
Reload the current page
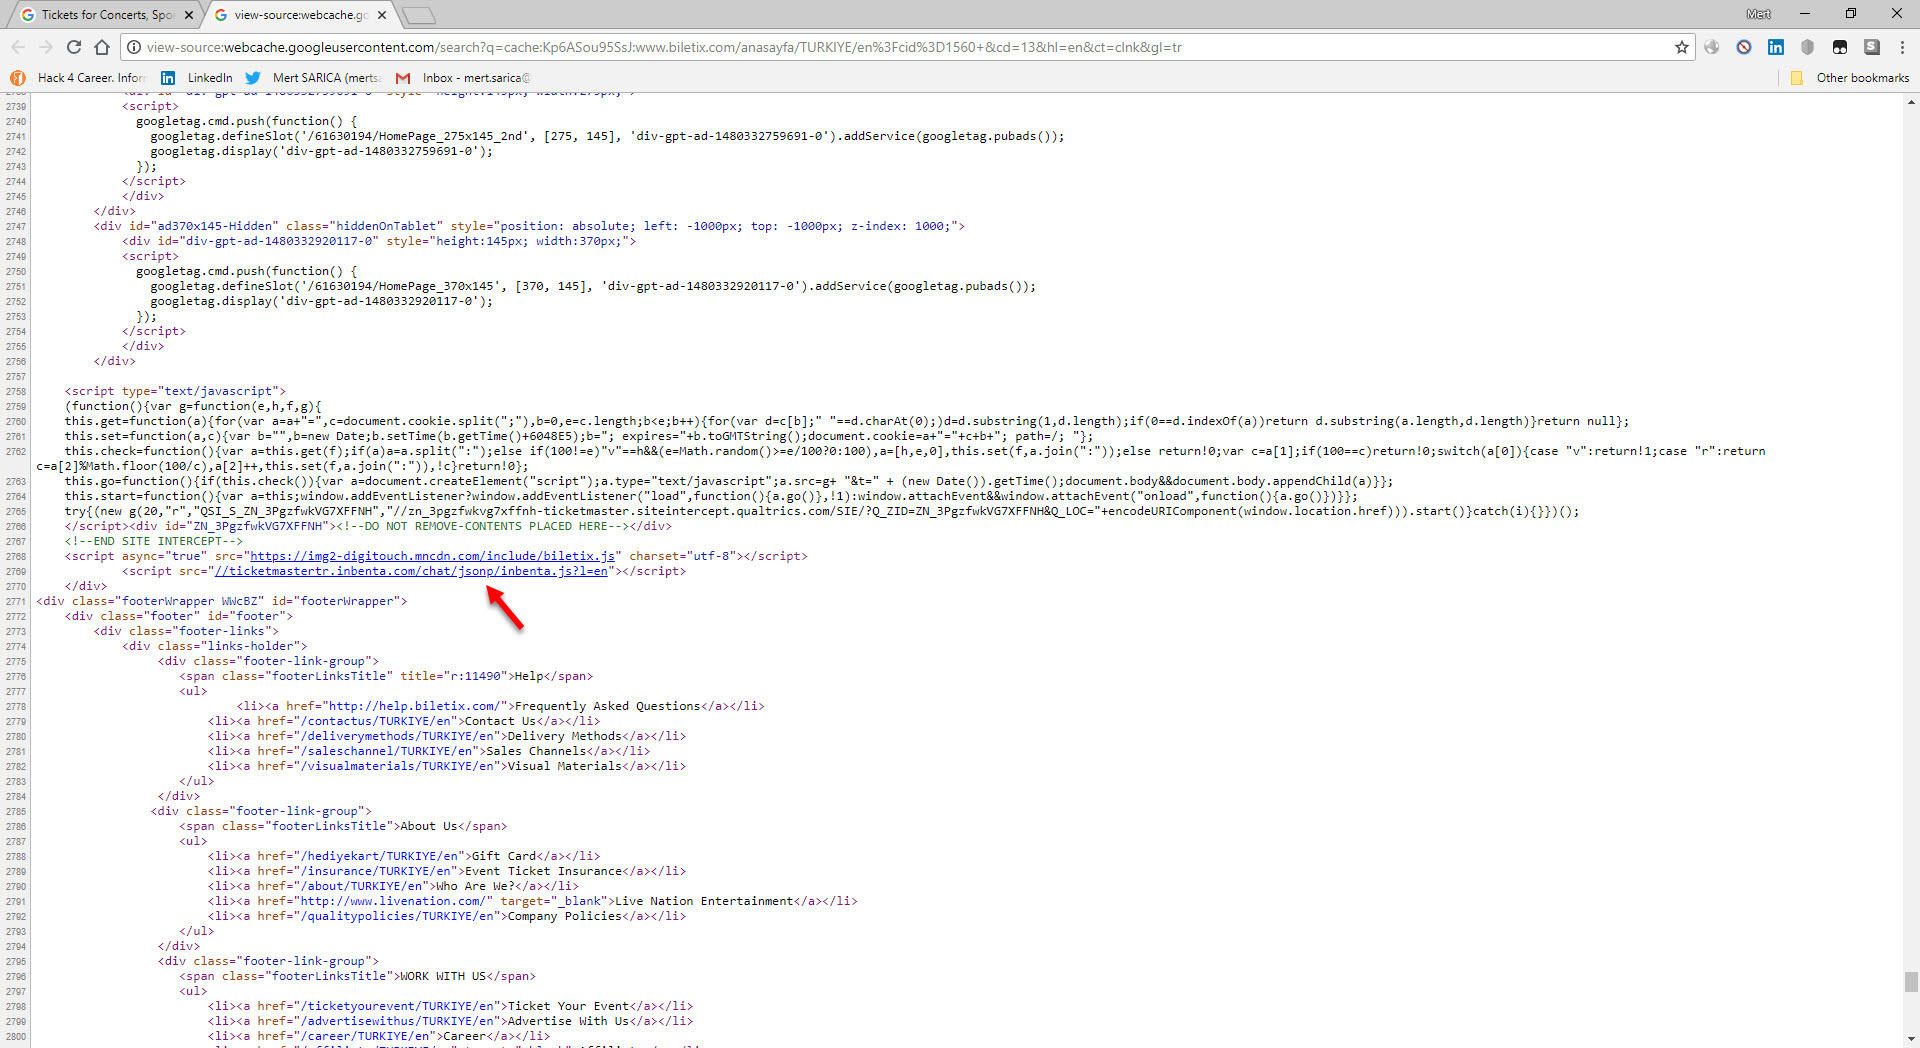tap(74, 47)
